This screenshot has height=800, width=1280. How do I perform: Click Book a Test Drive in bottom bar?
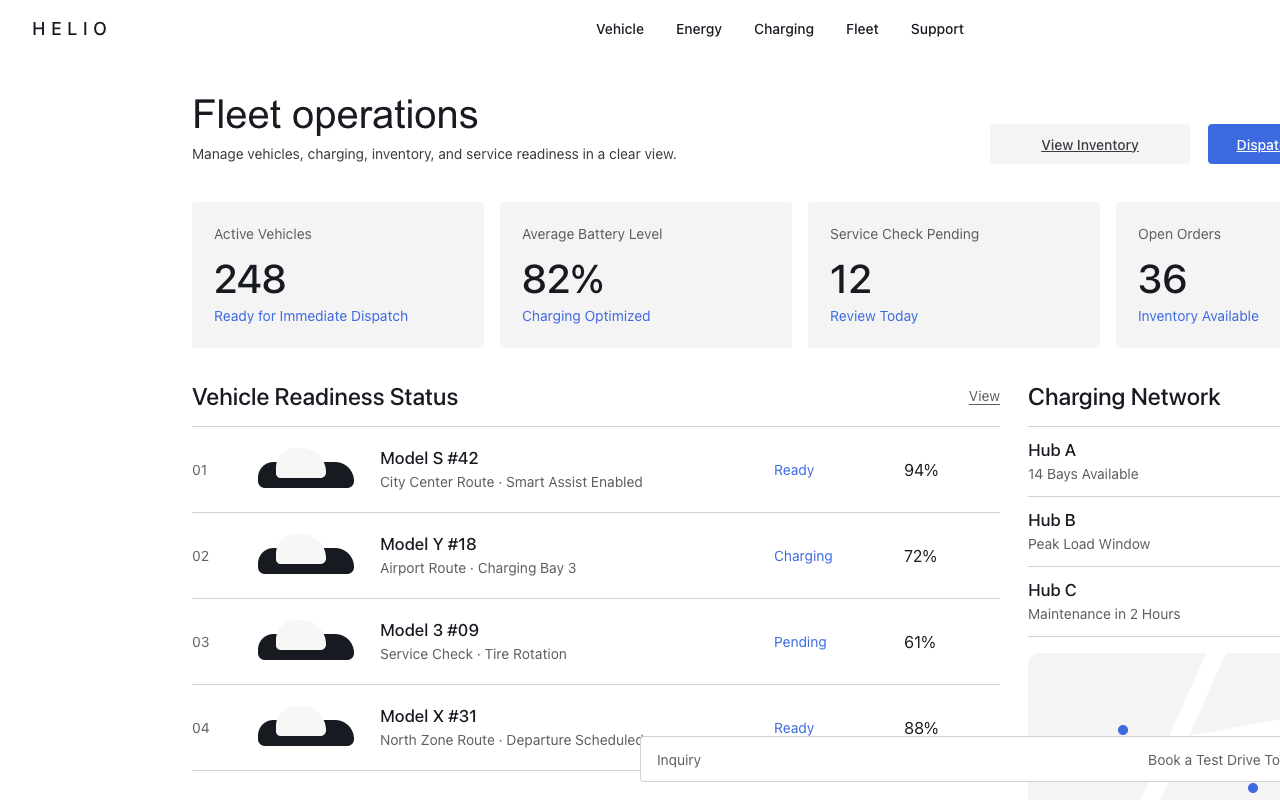point(1213,760)
